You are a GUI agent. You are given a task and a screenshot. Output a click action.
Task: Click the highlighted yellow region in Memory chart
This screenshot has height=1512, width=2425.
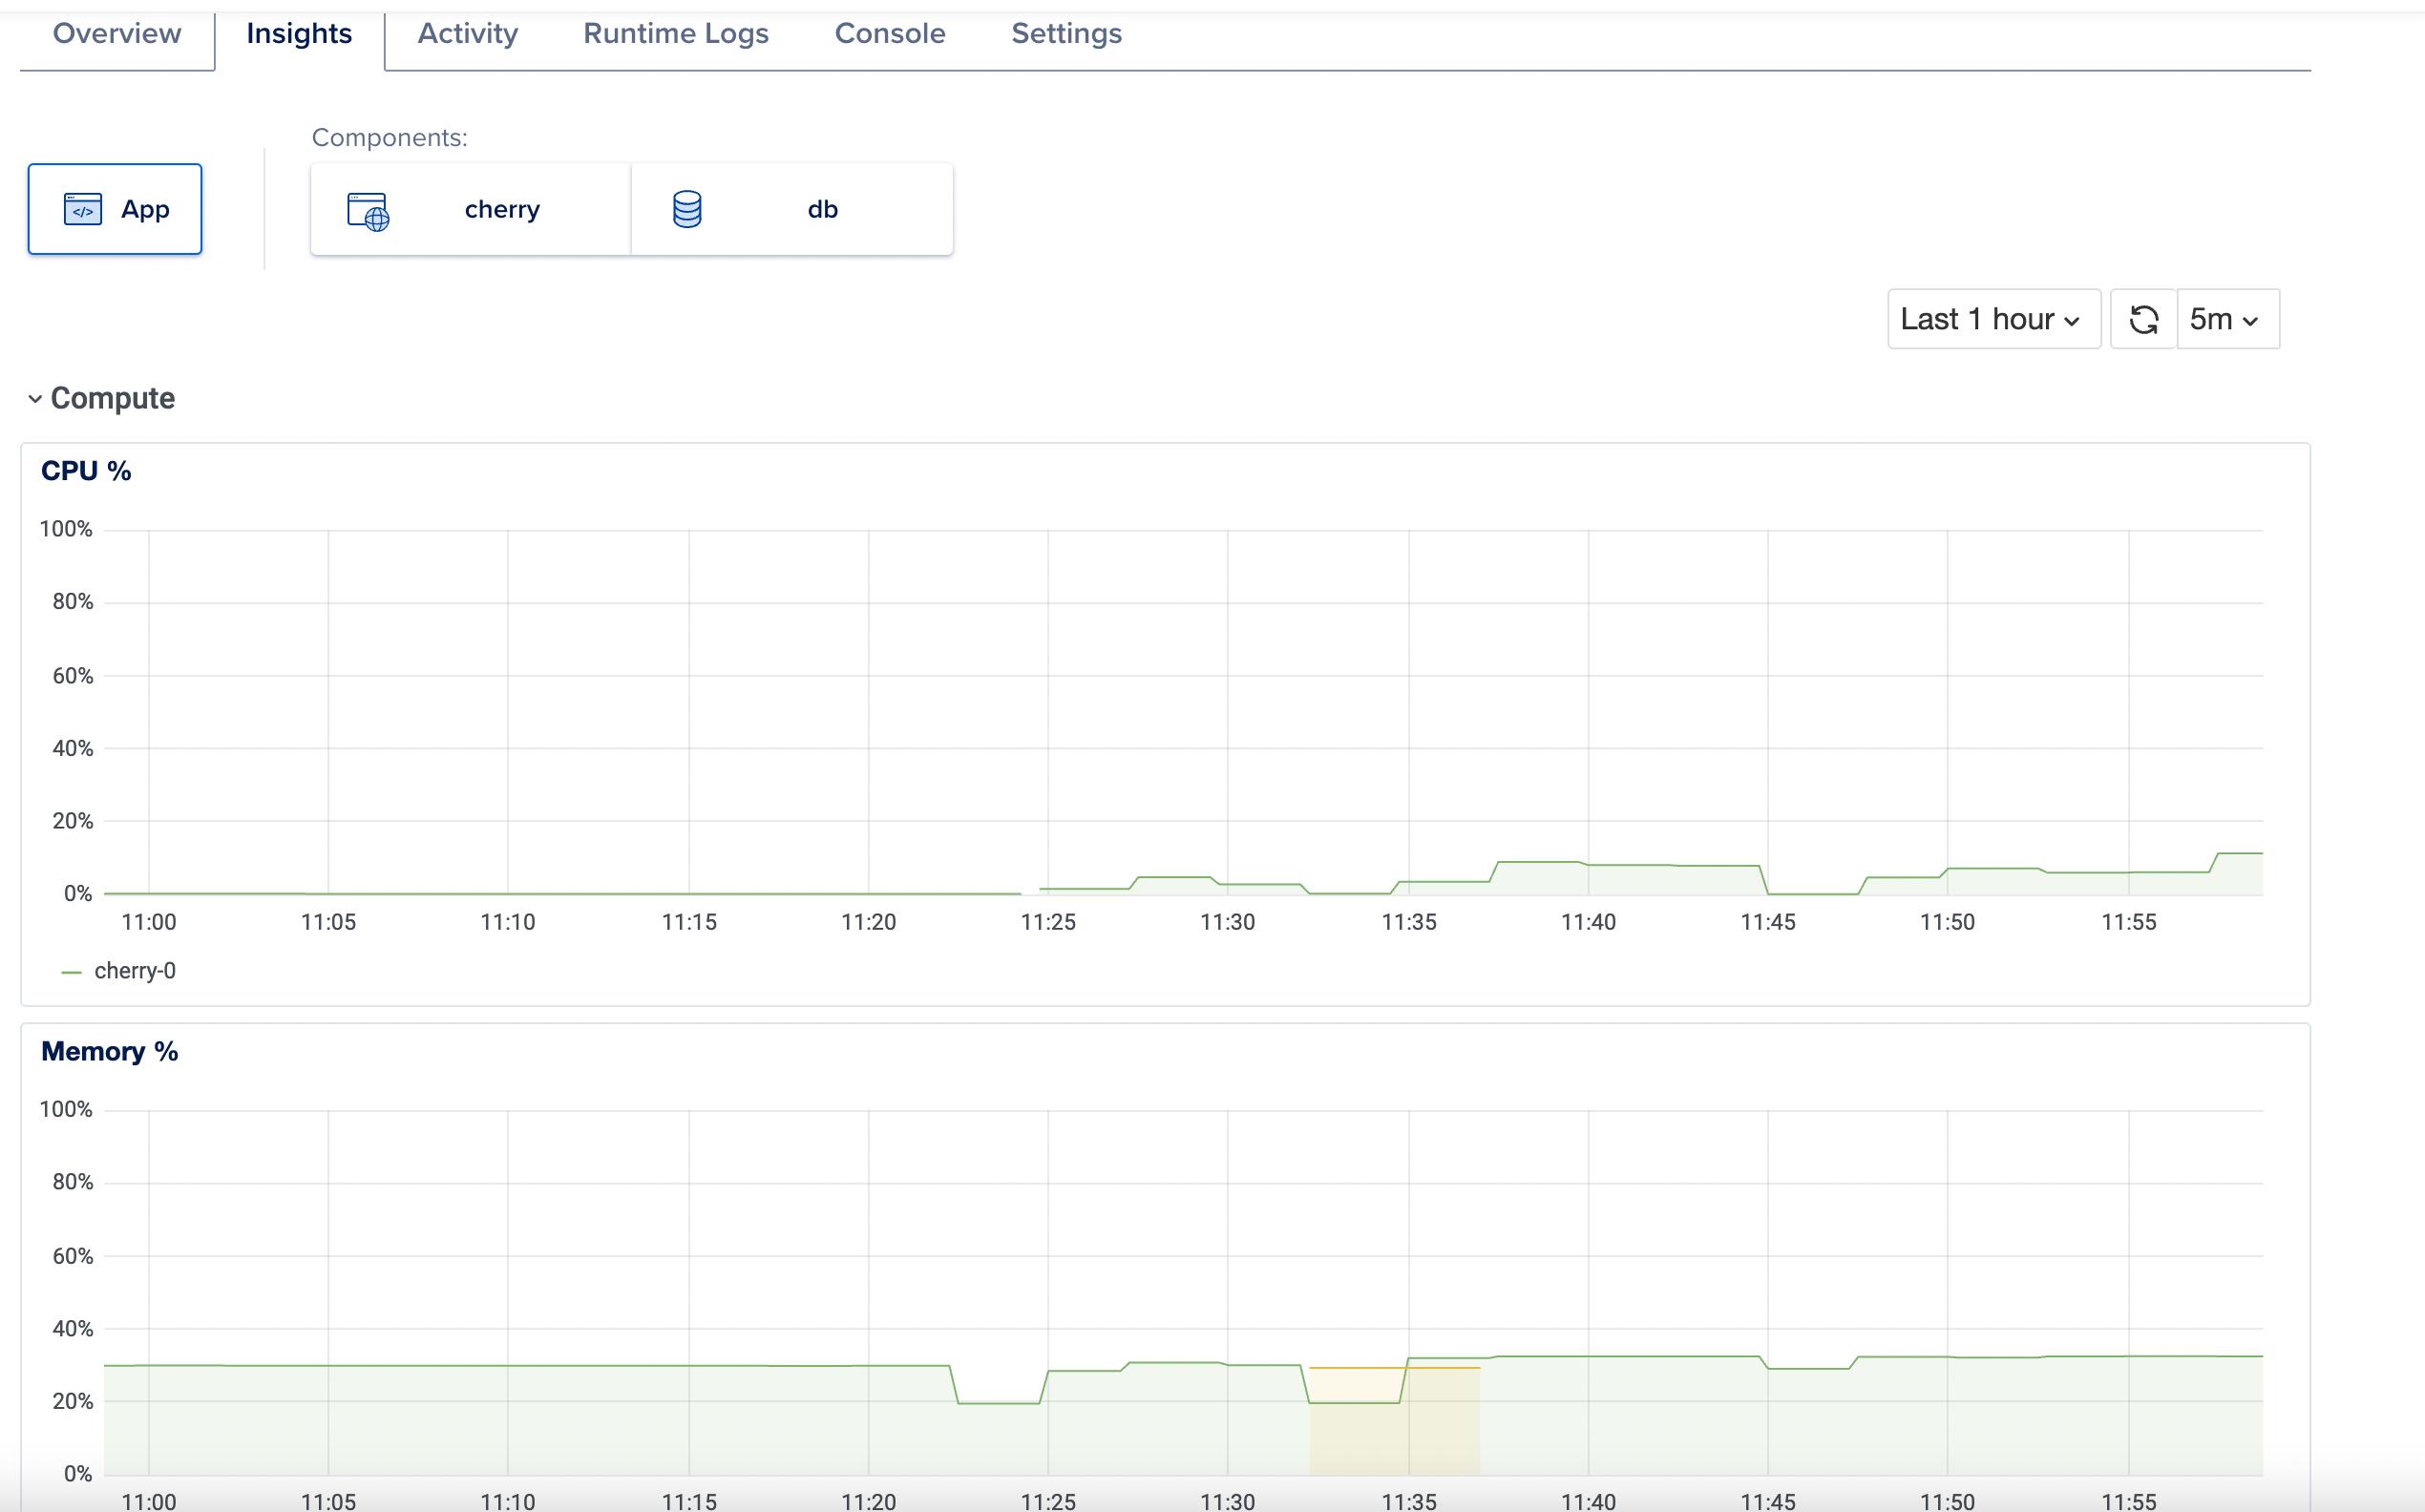pos(1394,1421)
